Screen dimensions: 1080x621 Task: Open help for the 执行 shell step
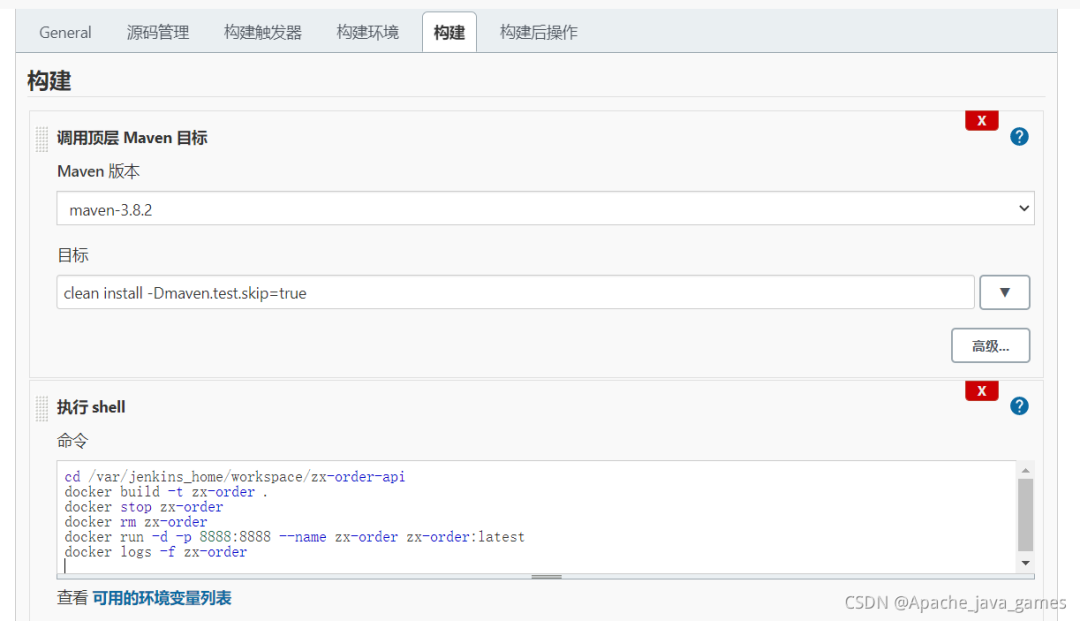(x=1019, y=406)
